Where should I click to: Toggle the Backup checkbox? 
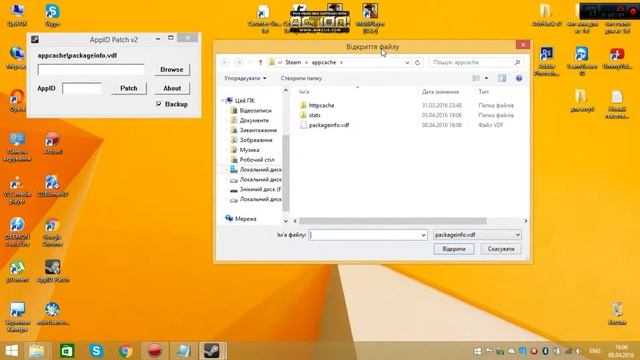click(159, 104)
